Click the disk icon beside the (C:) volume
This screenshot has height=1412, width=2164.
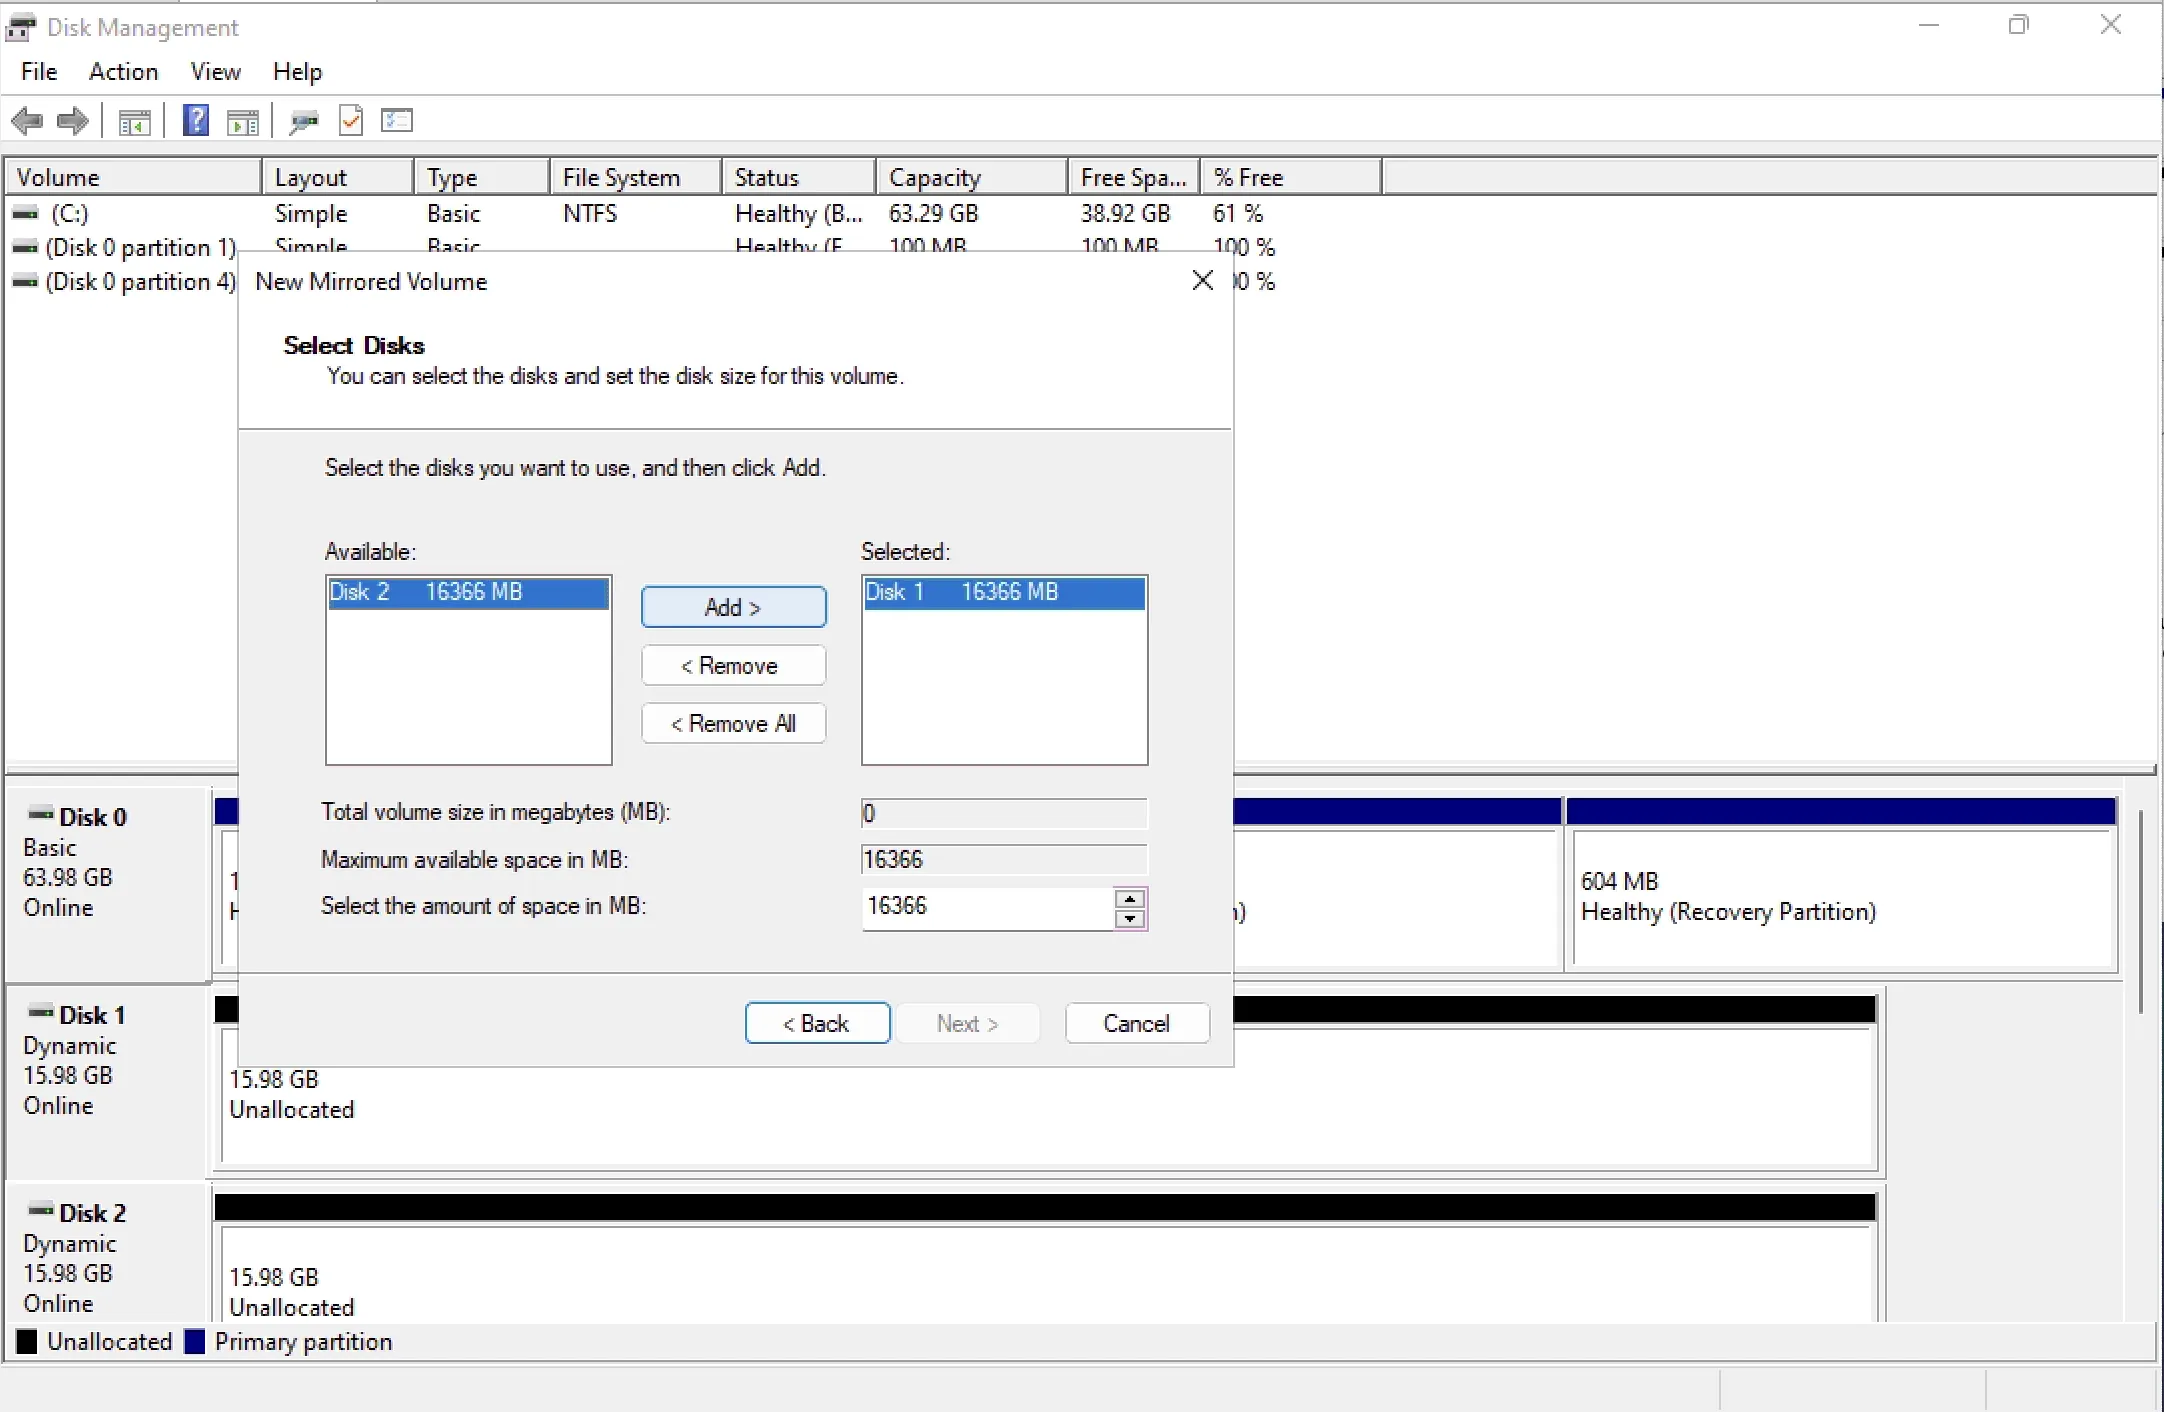coord(25,212)
